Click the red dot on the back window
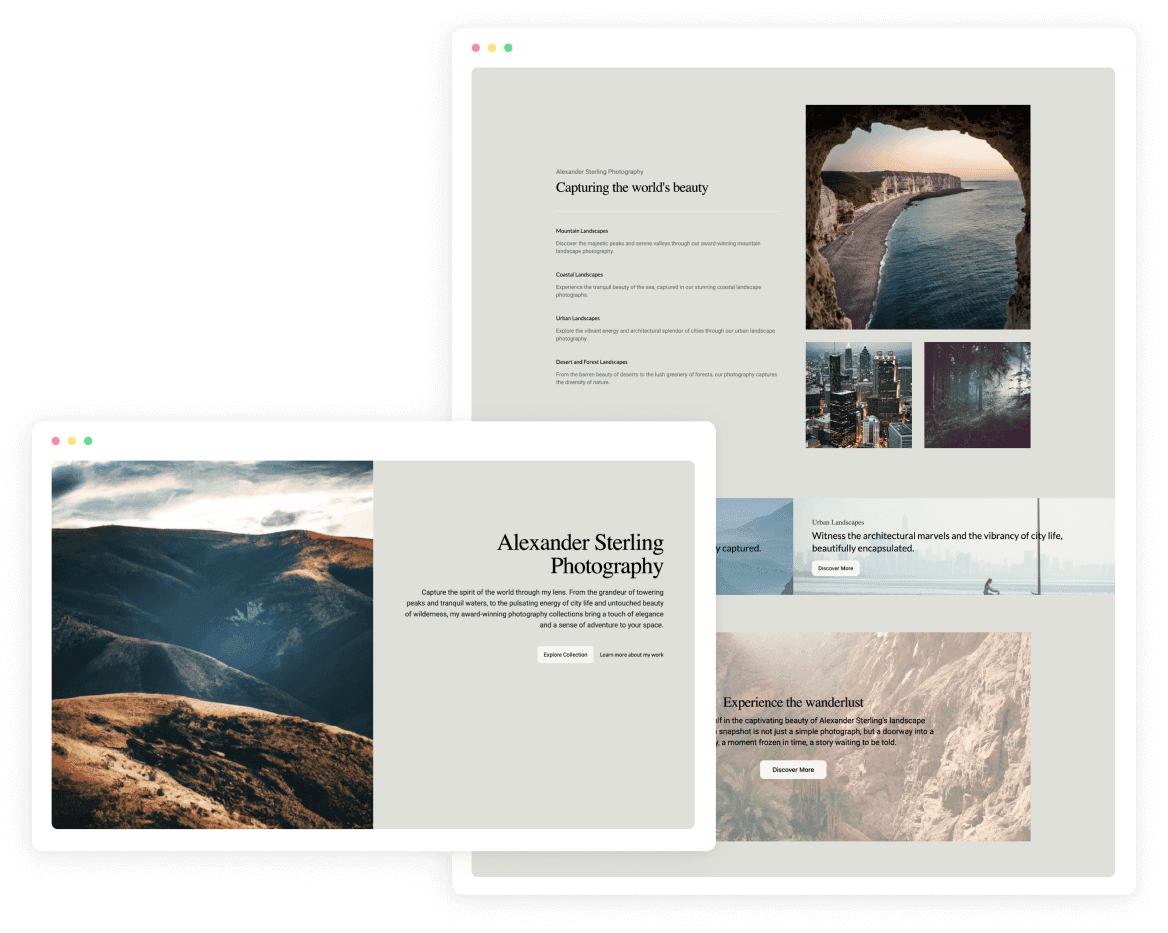Screen dimensions: 1168x933 click(x=476, y=48)
